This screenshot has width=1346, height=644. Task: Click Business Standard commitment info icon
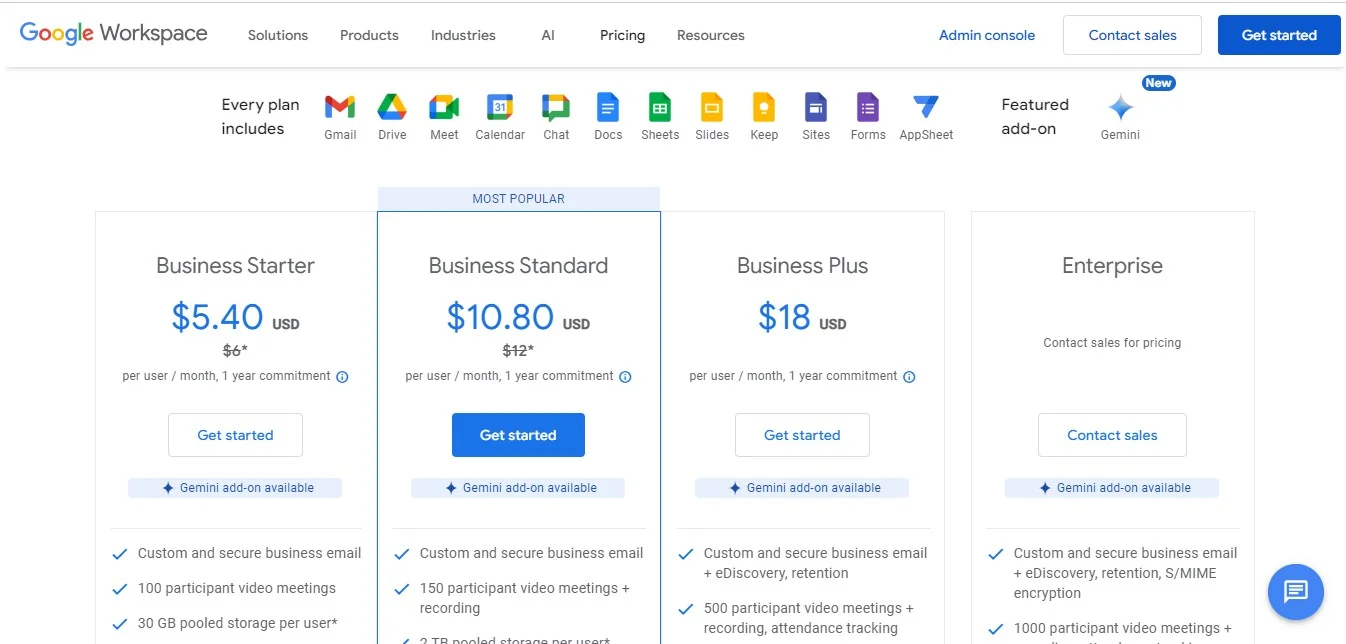point(625,377)
